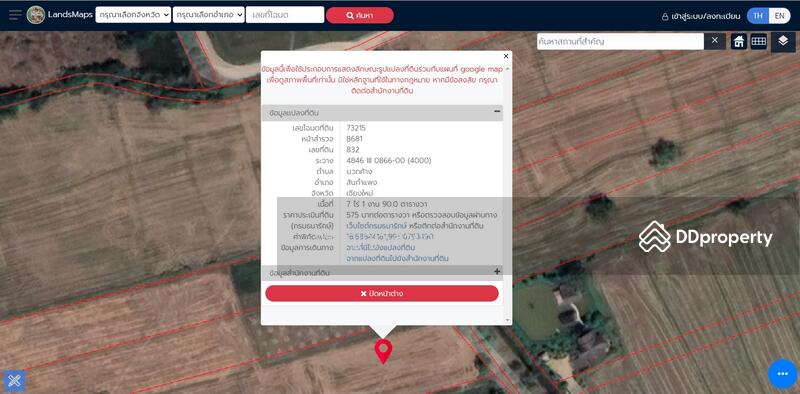Collapse the land parcel information section
Image resolution: width=800 pixels, height=394 pixels.
click(x=497, y=112)
